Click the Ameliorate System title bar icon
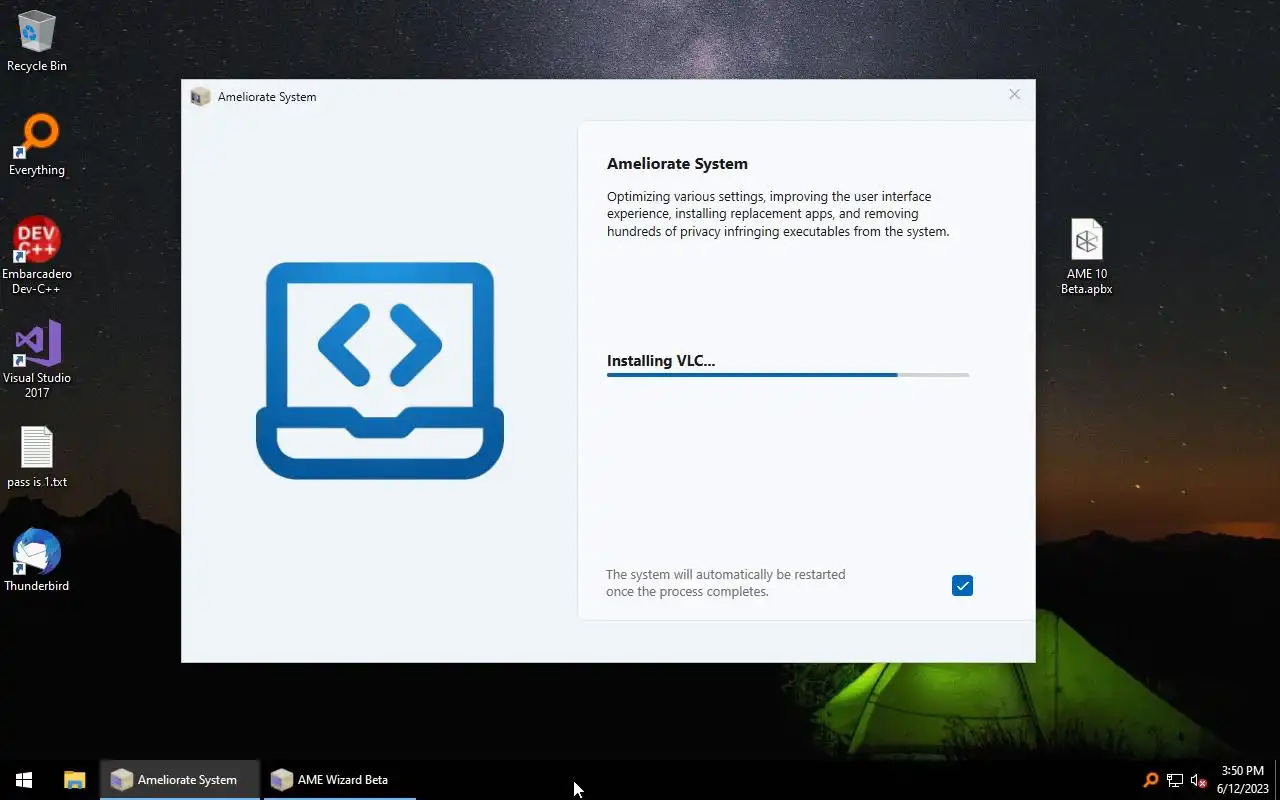This screenshot has height=800, width=1280. [x=201, y=96]
